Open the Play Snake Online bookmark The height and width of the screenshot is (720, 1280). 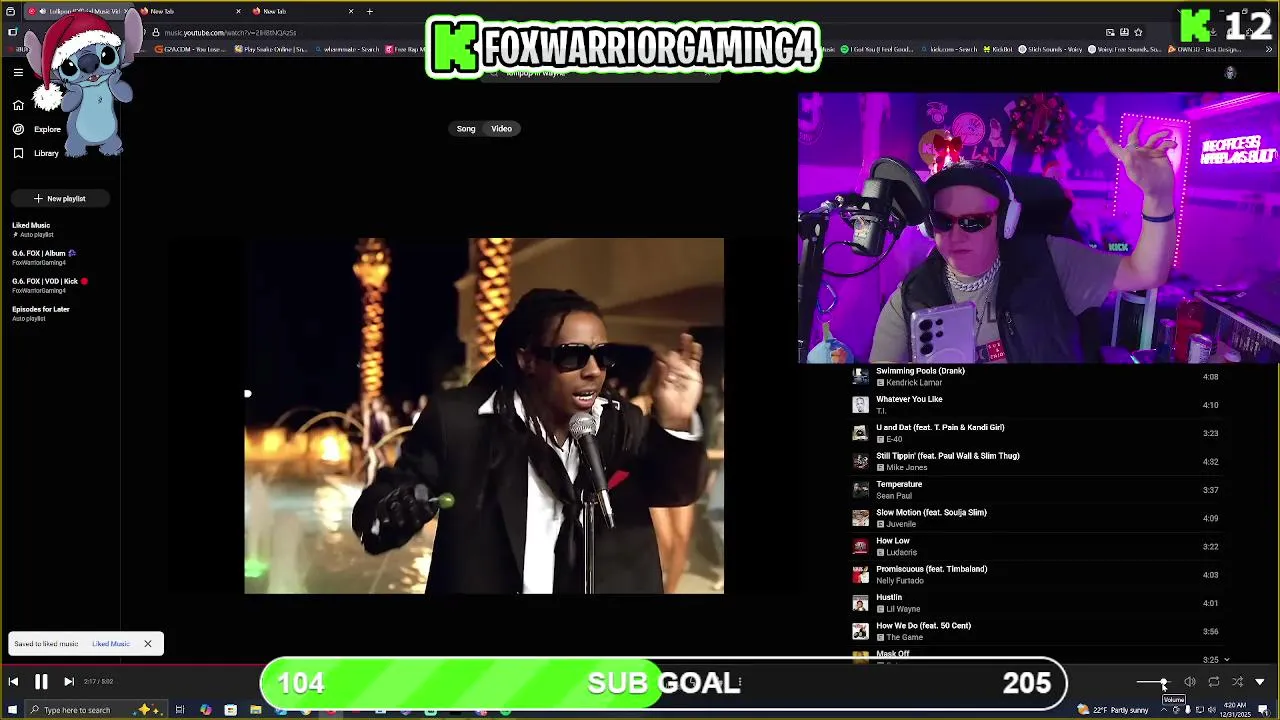(x=272, y=49)
